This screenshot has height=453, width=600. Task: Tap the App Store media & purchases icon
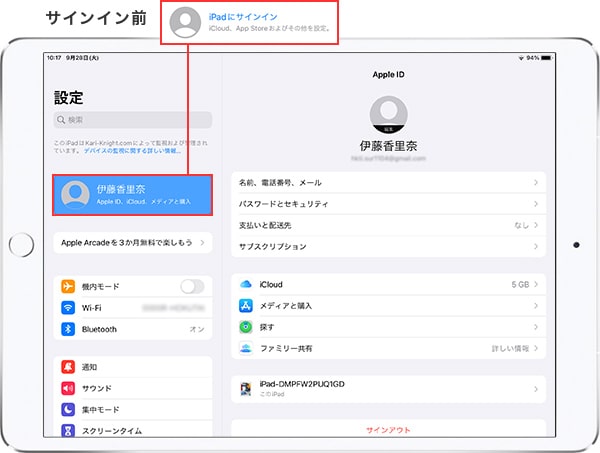(246, 306)
